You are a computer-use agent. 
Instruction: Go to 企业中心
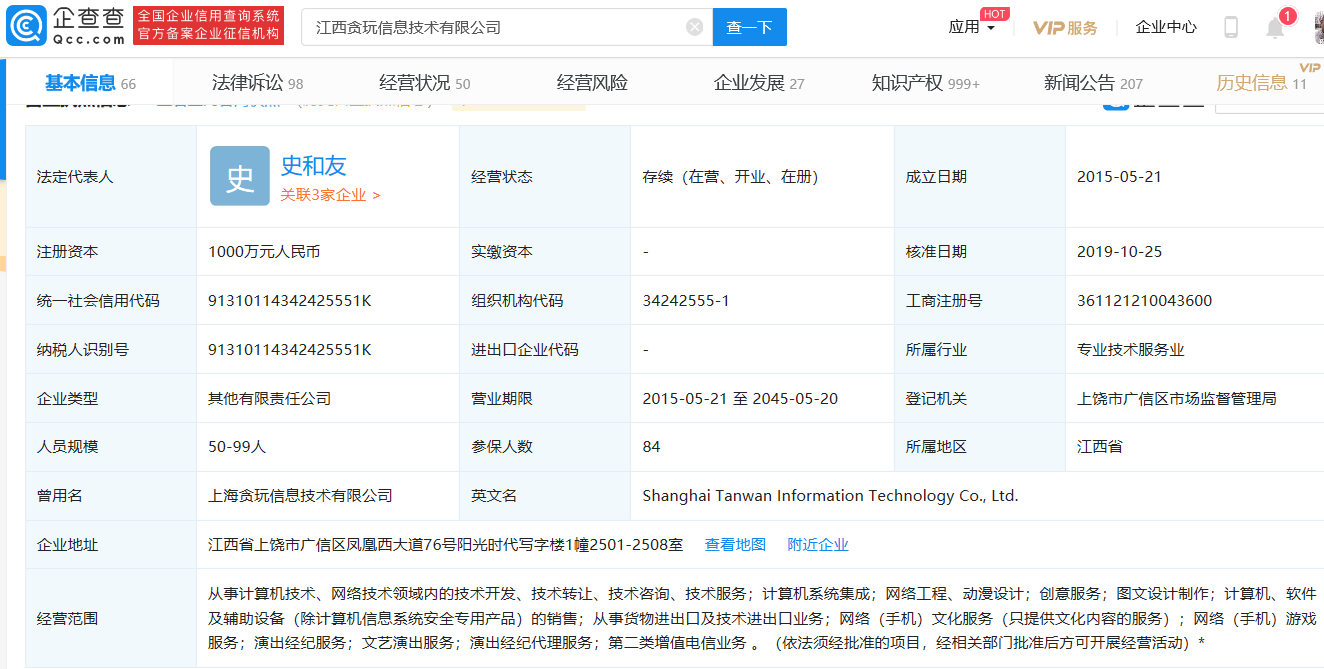coord(1166,27)
